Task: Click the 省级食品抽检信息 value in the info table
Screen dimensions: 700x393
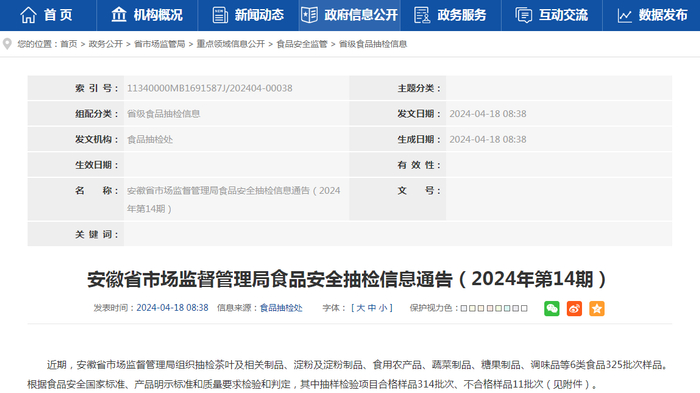Action: pos(163,114)
